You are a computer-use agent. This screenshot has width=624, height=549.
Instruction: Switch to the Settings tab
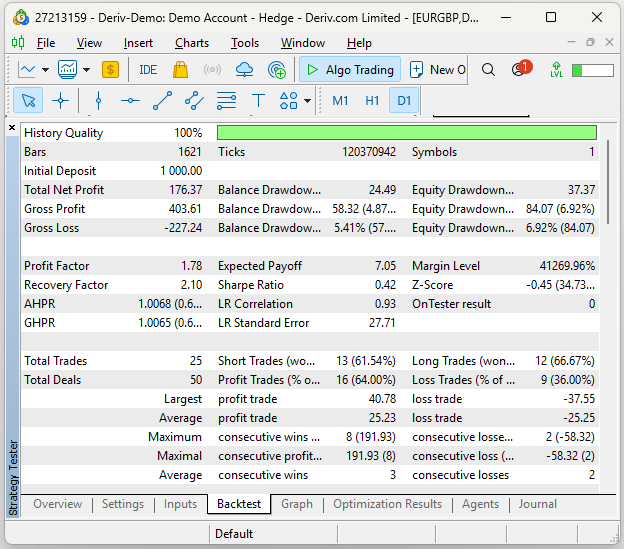[123, 504]
